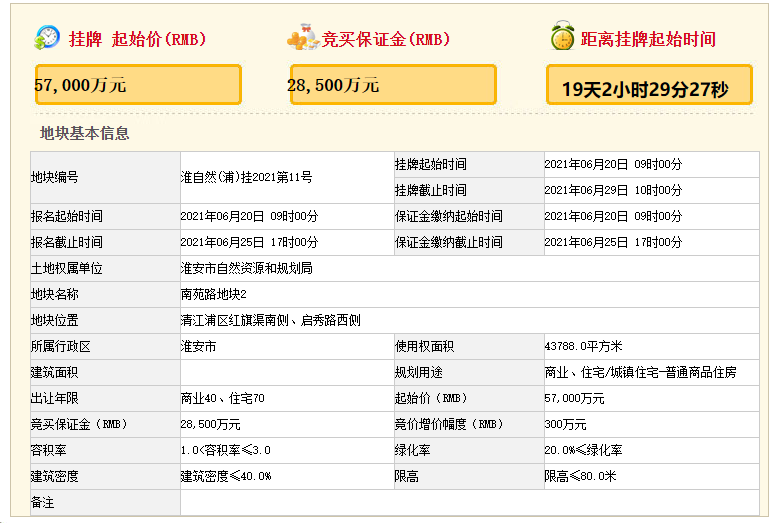Image resolution: width=778 pixels, height=523 pixels.
Task: Click registration deadline value beside 报名截止时间
Action: coord(249,242)
